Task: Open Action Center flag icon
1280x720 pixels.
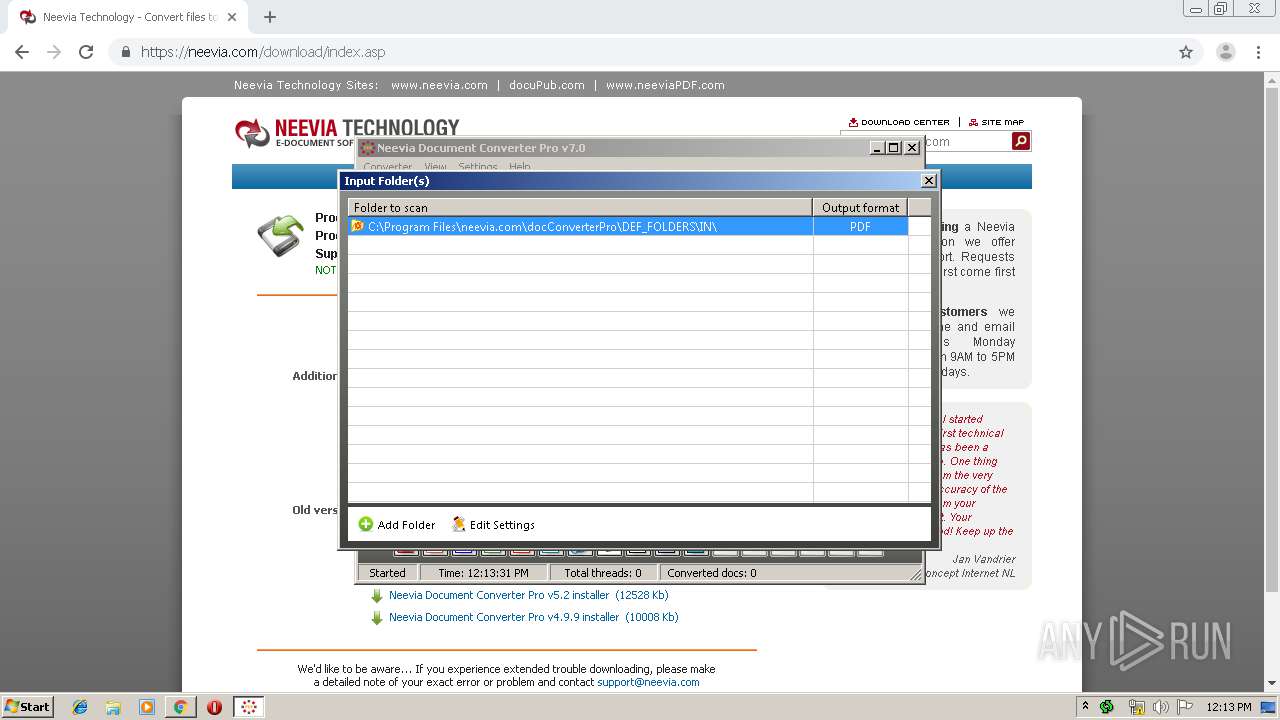Action: click(1185, 707)
